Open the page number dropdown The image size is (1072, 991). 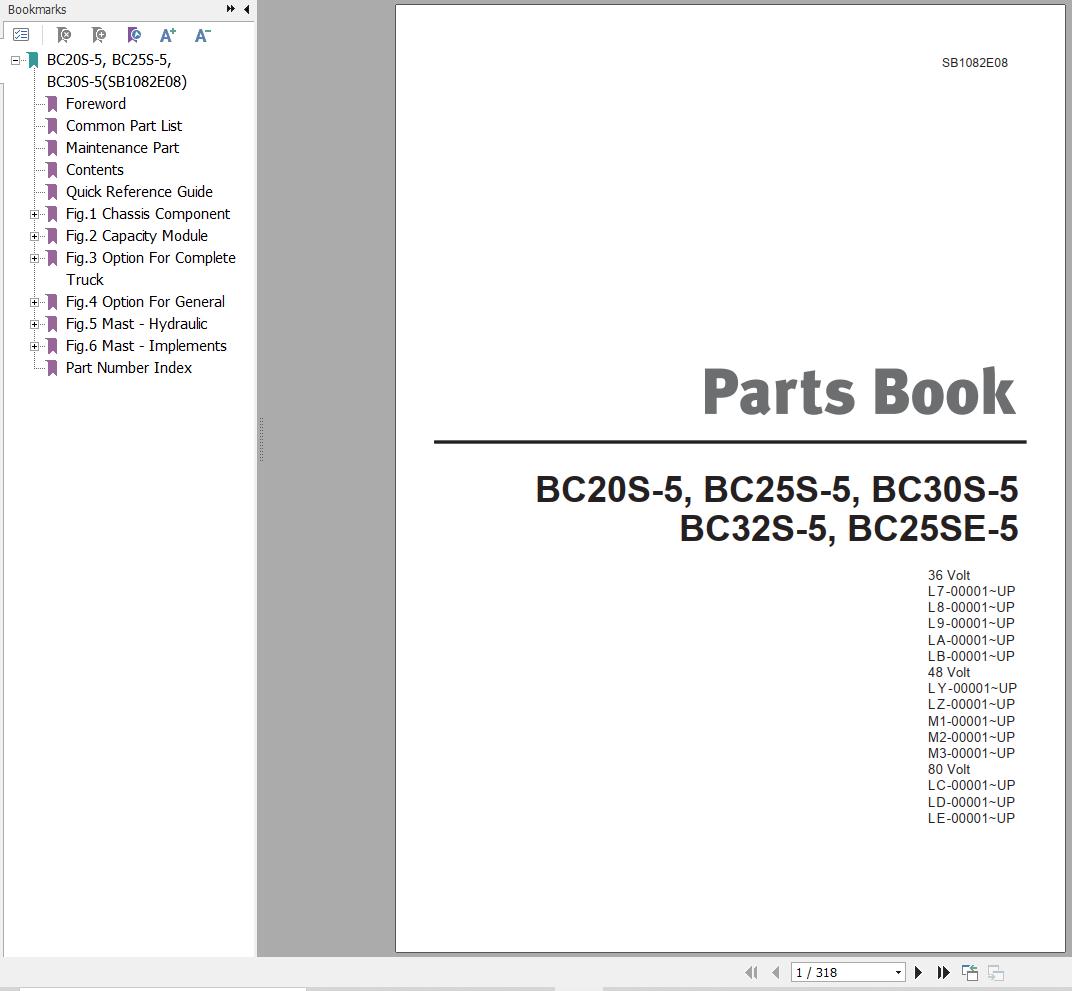click(x=898, y=973)
